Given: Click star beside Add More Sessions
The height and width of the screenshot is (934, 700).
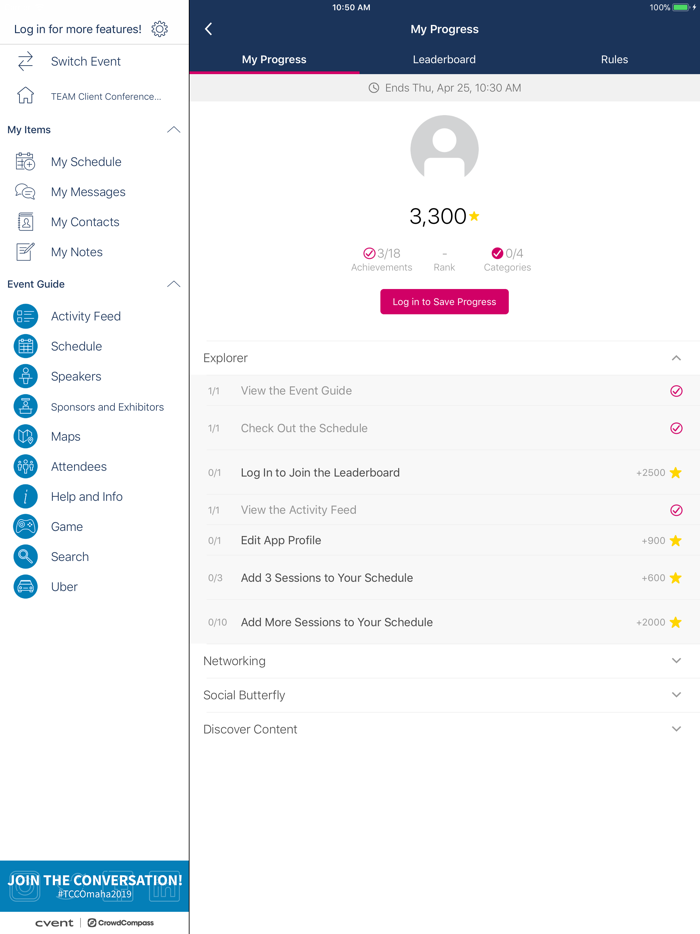Looking at the screenshot, I should click(676, 622).
